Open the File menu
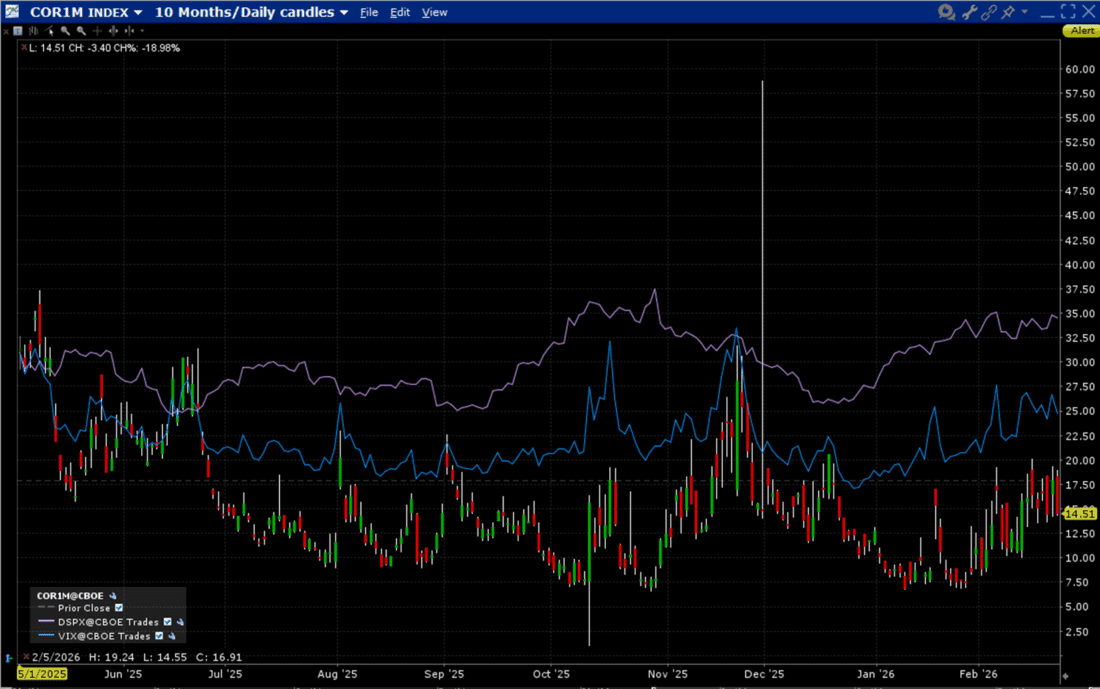 (x=369, y=11)
